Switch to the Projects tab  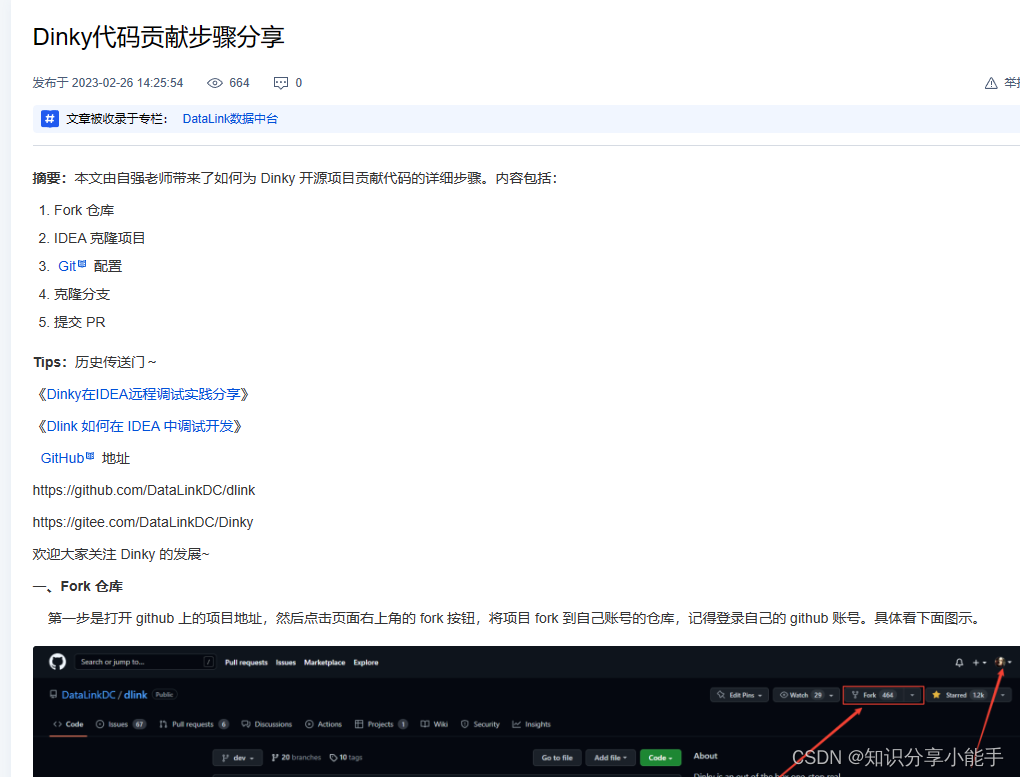click(x=381, y=724)
